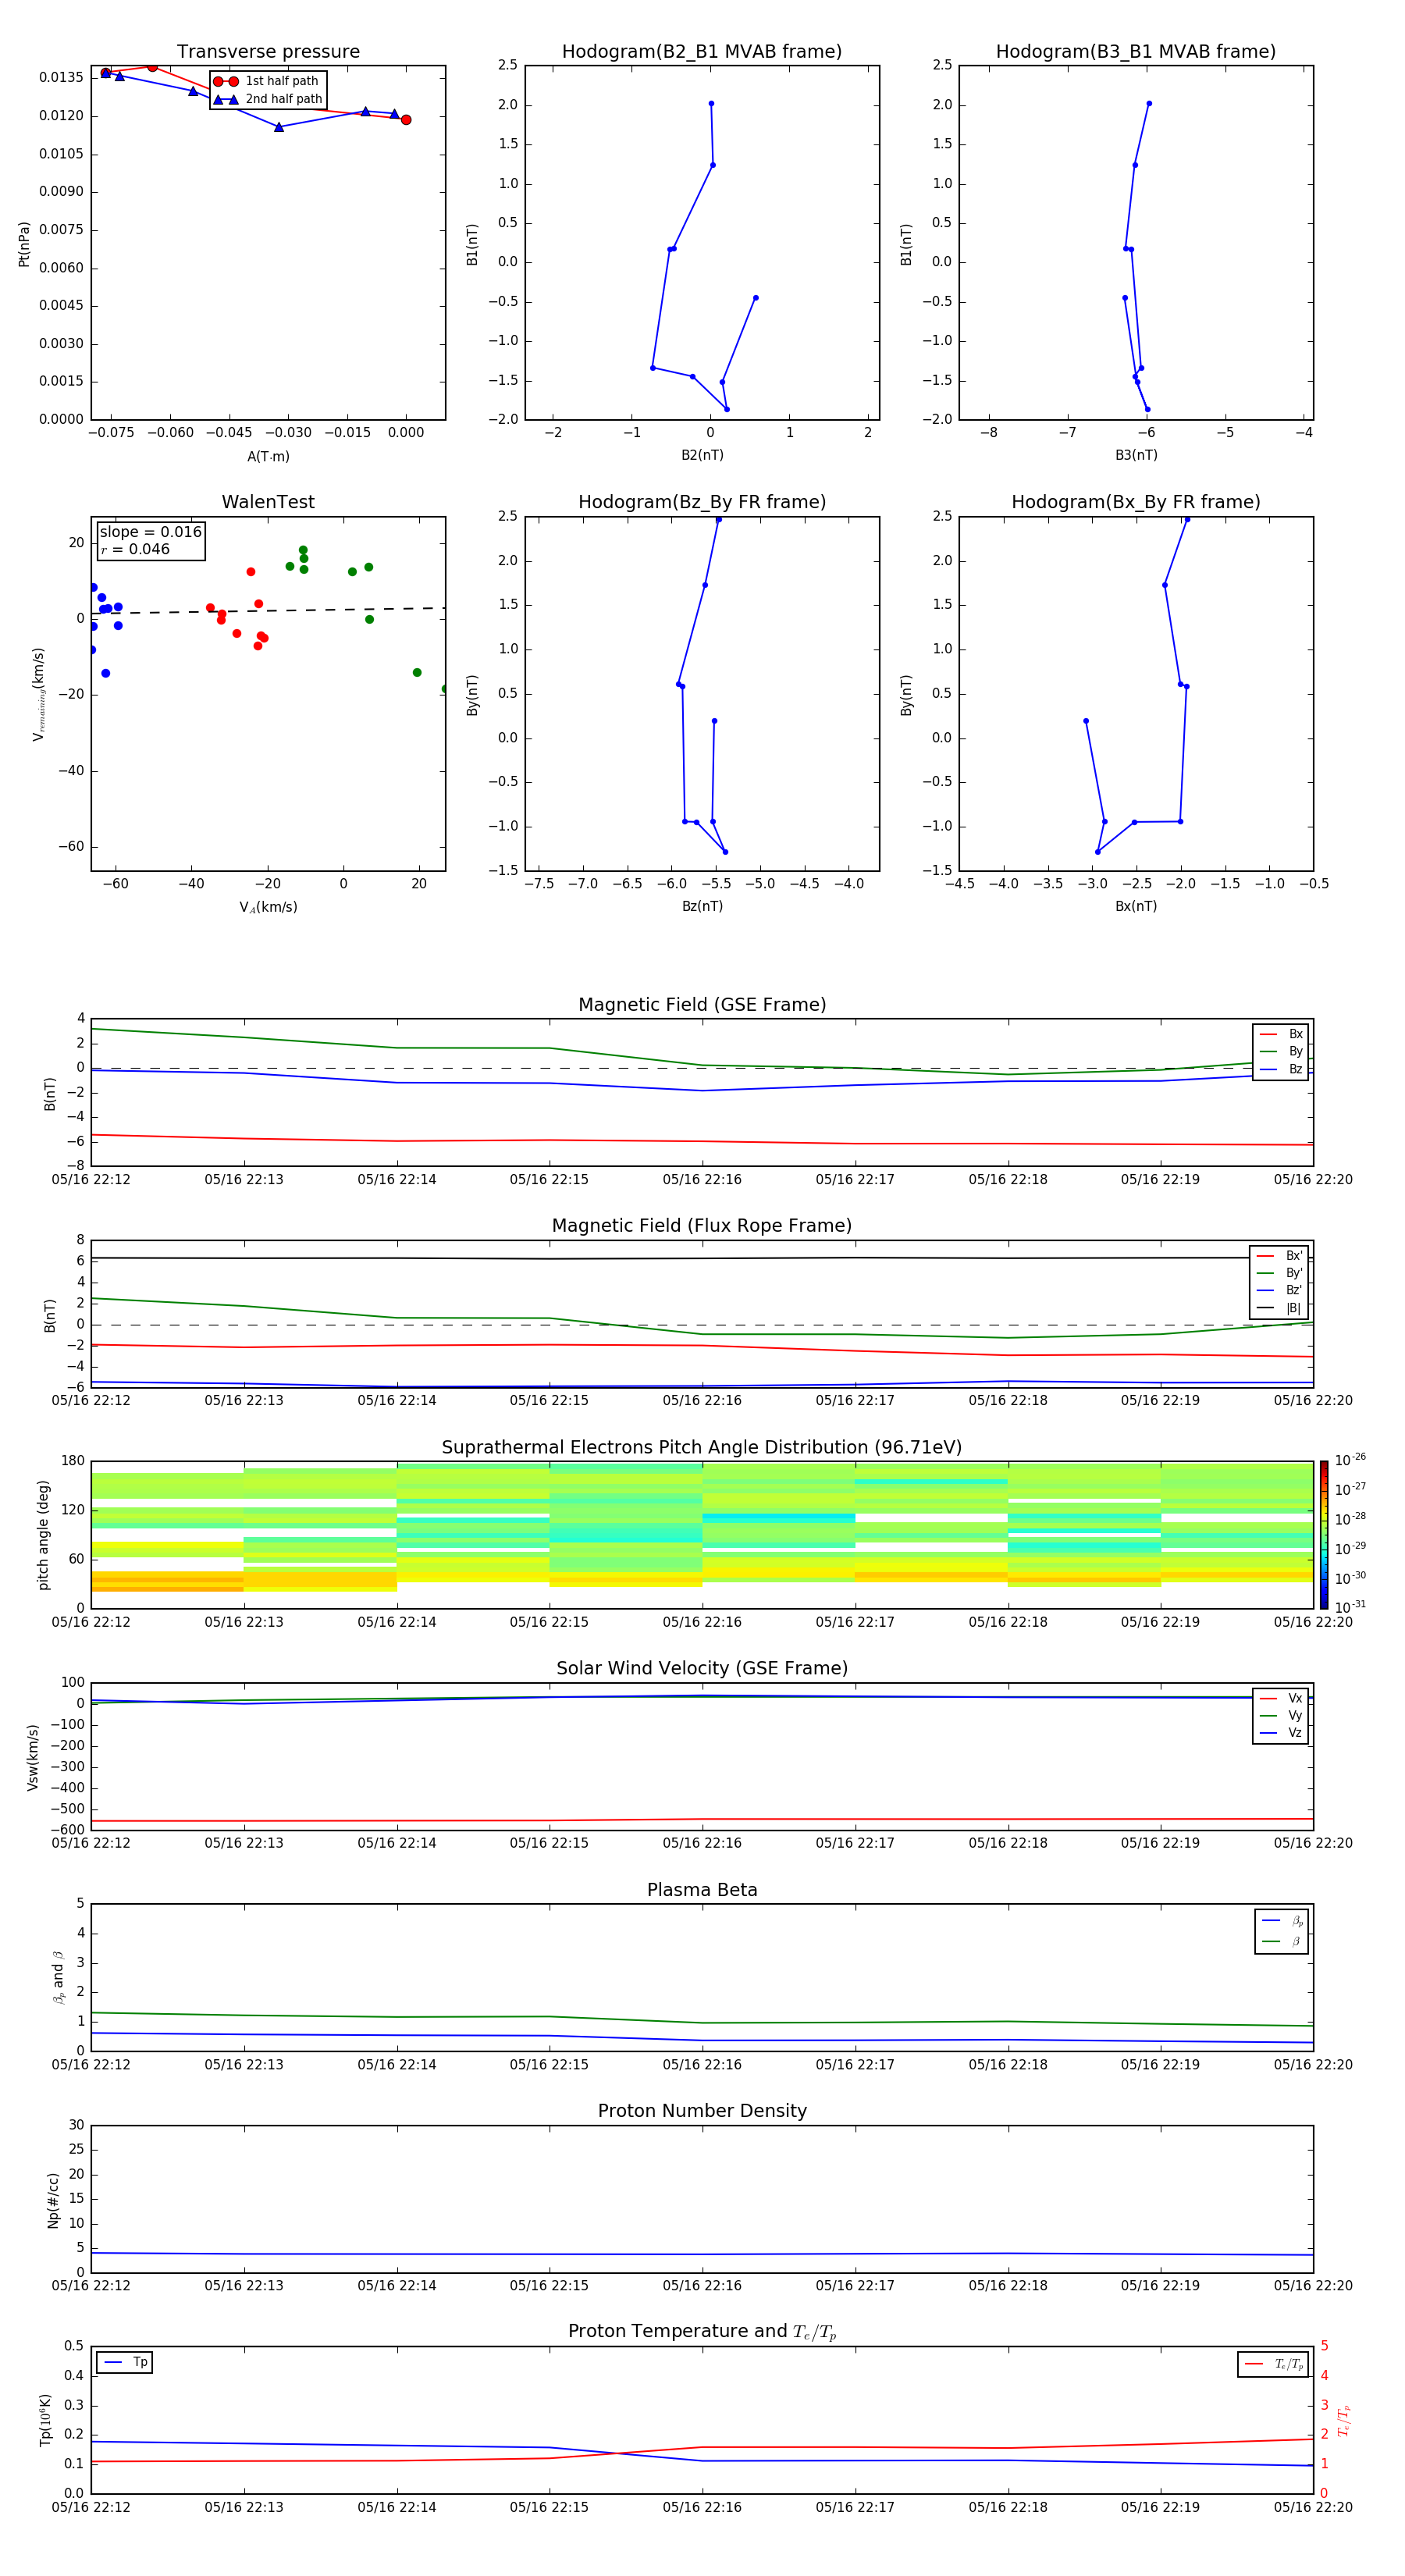This screenshot has width=1405, height=2576.
Task: Click the 'B3(nT)' x-axis label
Action: click(1136, 455)
